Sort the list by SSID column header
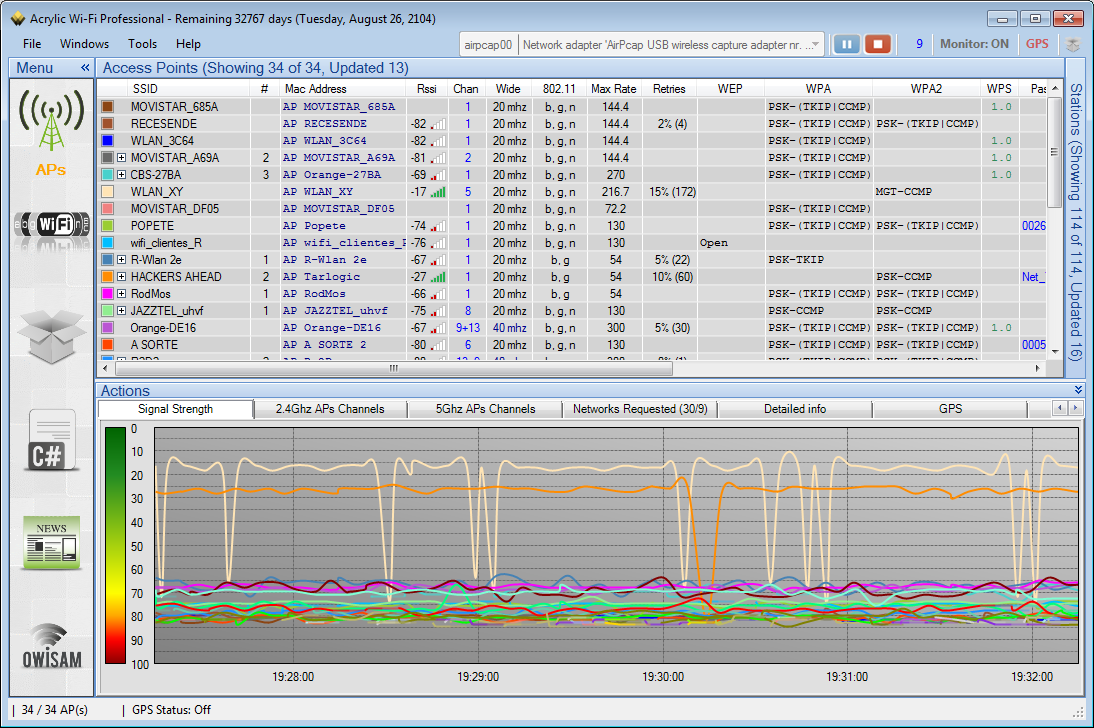 145,89
